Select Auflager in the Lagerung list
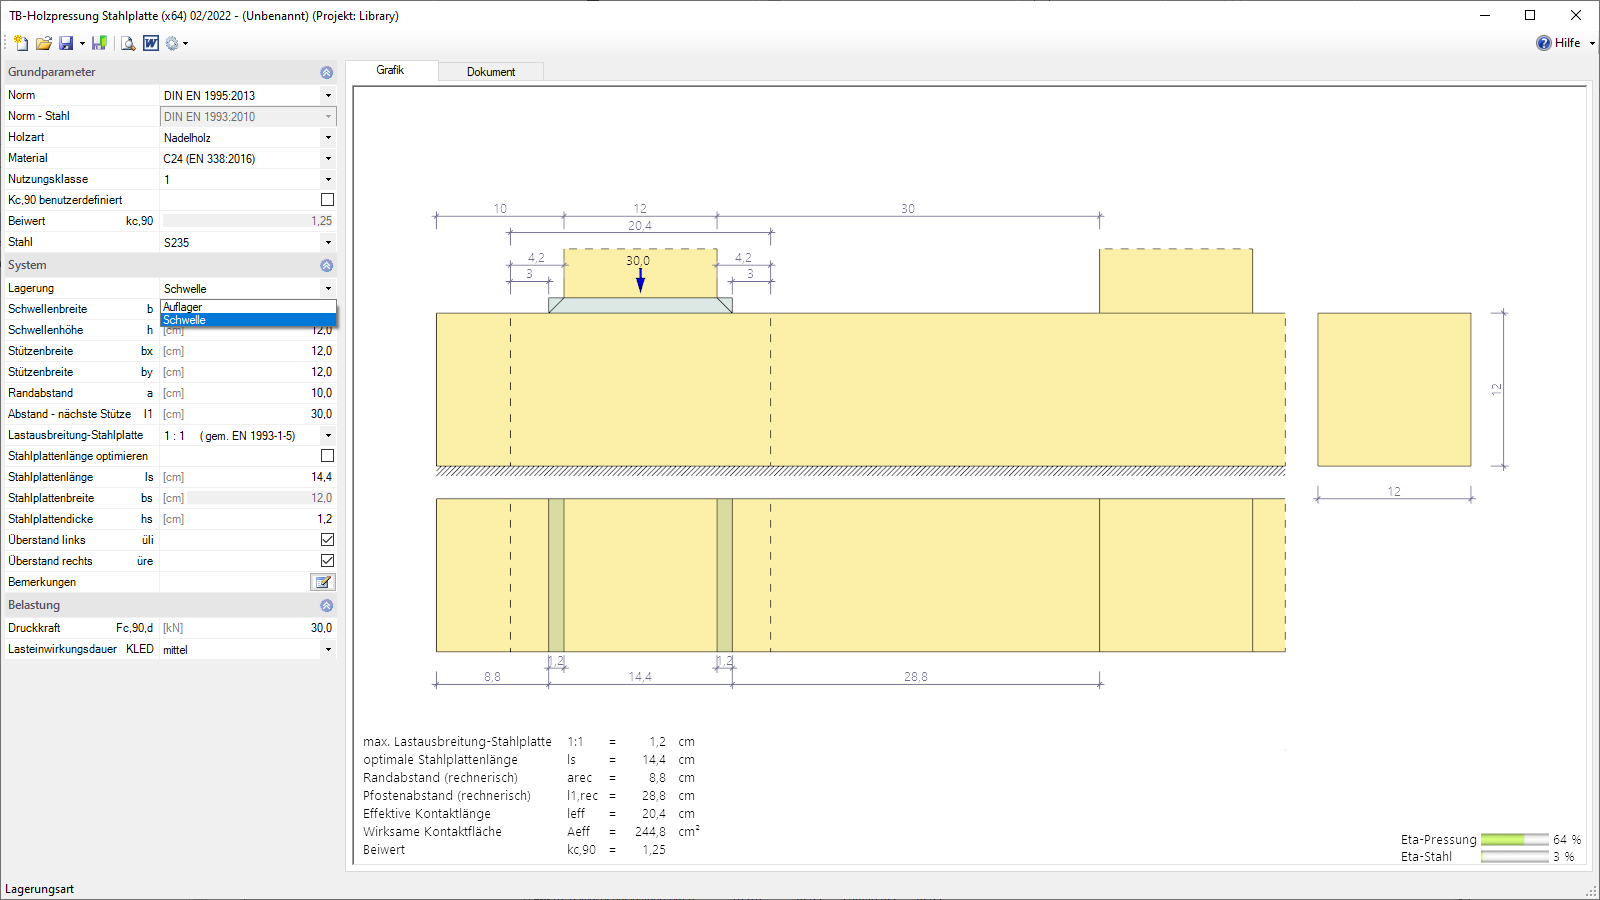The image size is (1600, 900). pos(248,307)
